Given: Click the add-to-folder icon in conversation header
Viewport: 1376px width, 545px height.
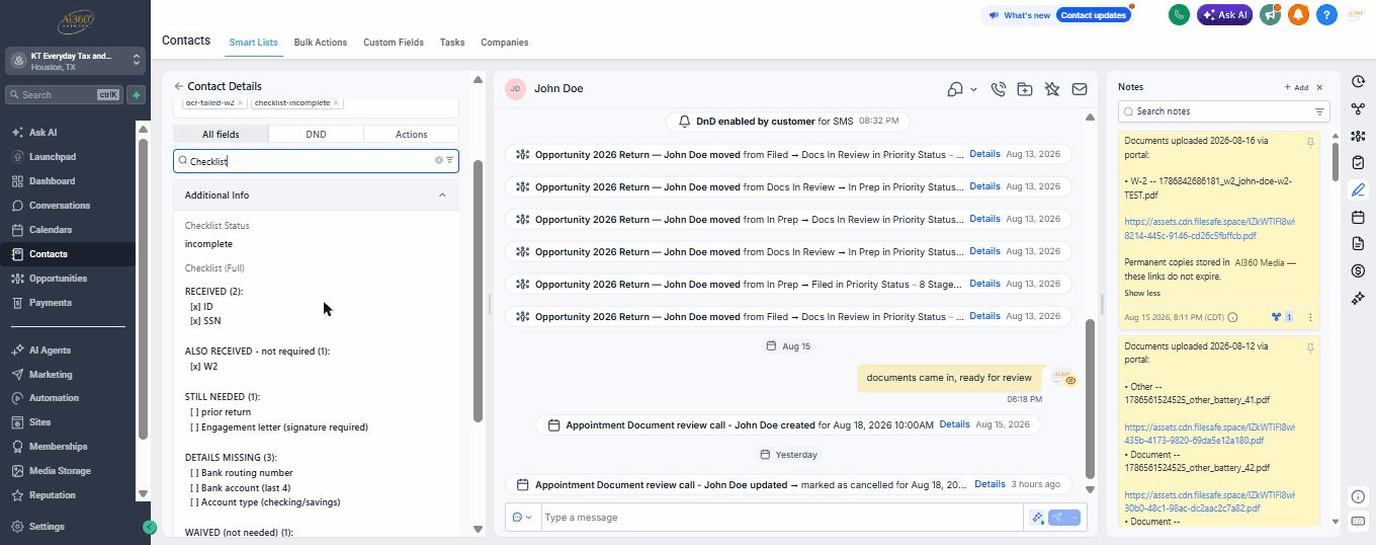Looking at the screenshot, I should click(x=1025, y=89).
